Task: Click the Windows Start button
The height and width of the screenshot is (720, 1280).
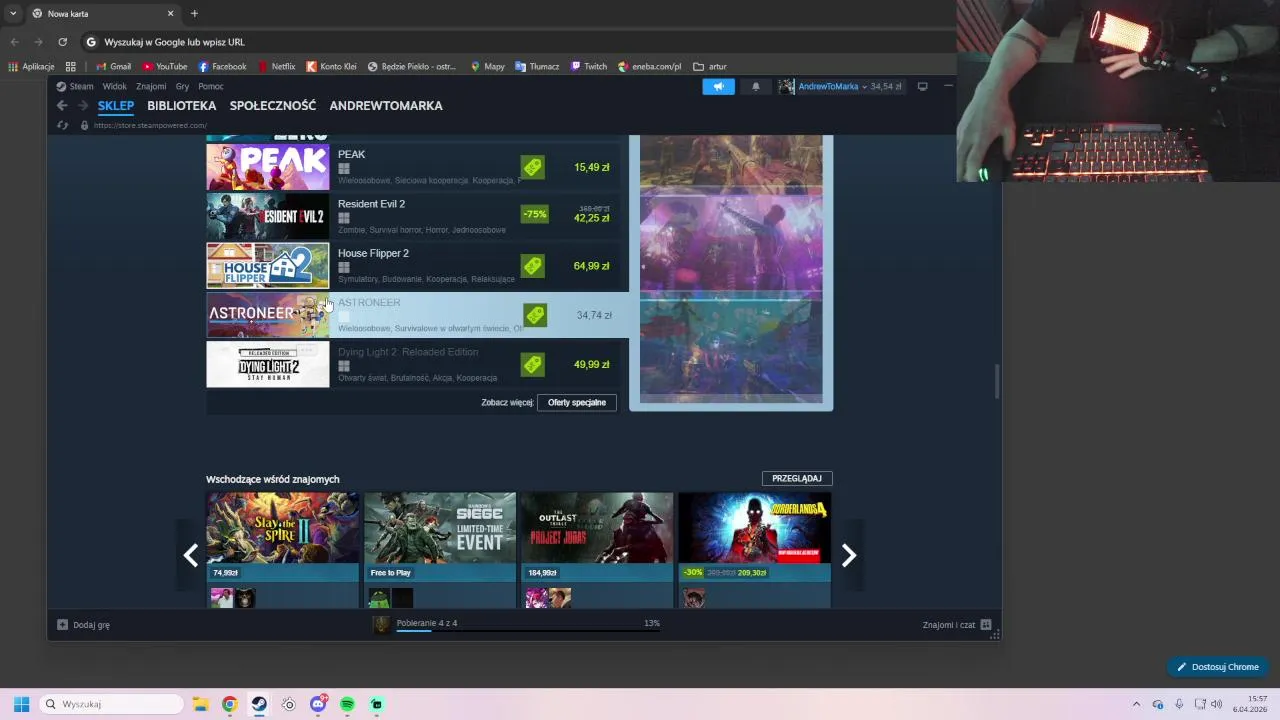Action: tap(21, 704)
